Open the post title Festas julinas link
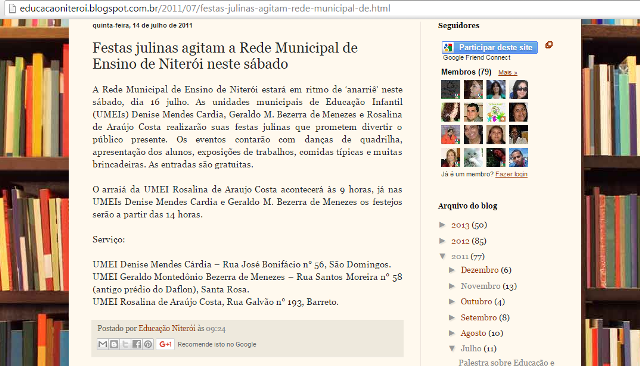The width and height of the screenshot is (640, 366). coord(225,56)
